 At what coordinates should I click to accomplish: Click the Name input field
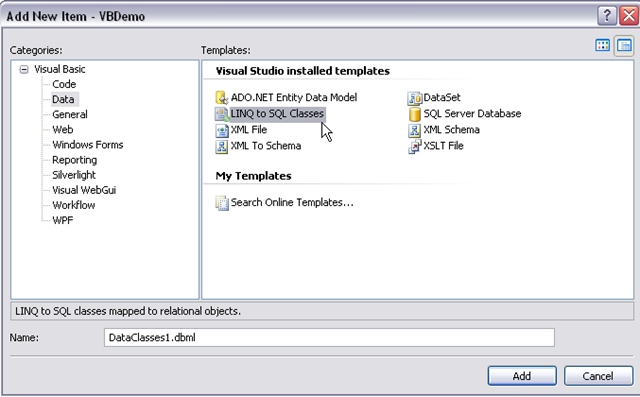tap(329, 338)
